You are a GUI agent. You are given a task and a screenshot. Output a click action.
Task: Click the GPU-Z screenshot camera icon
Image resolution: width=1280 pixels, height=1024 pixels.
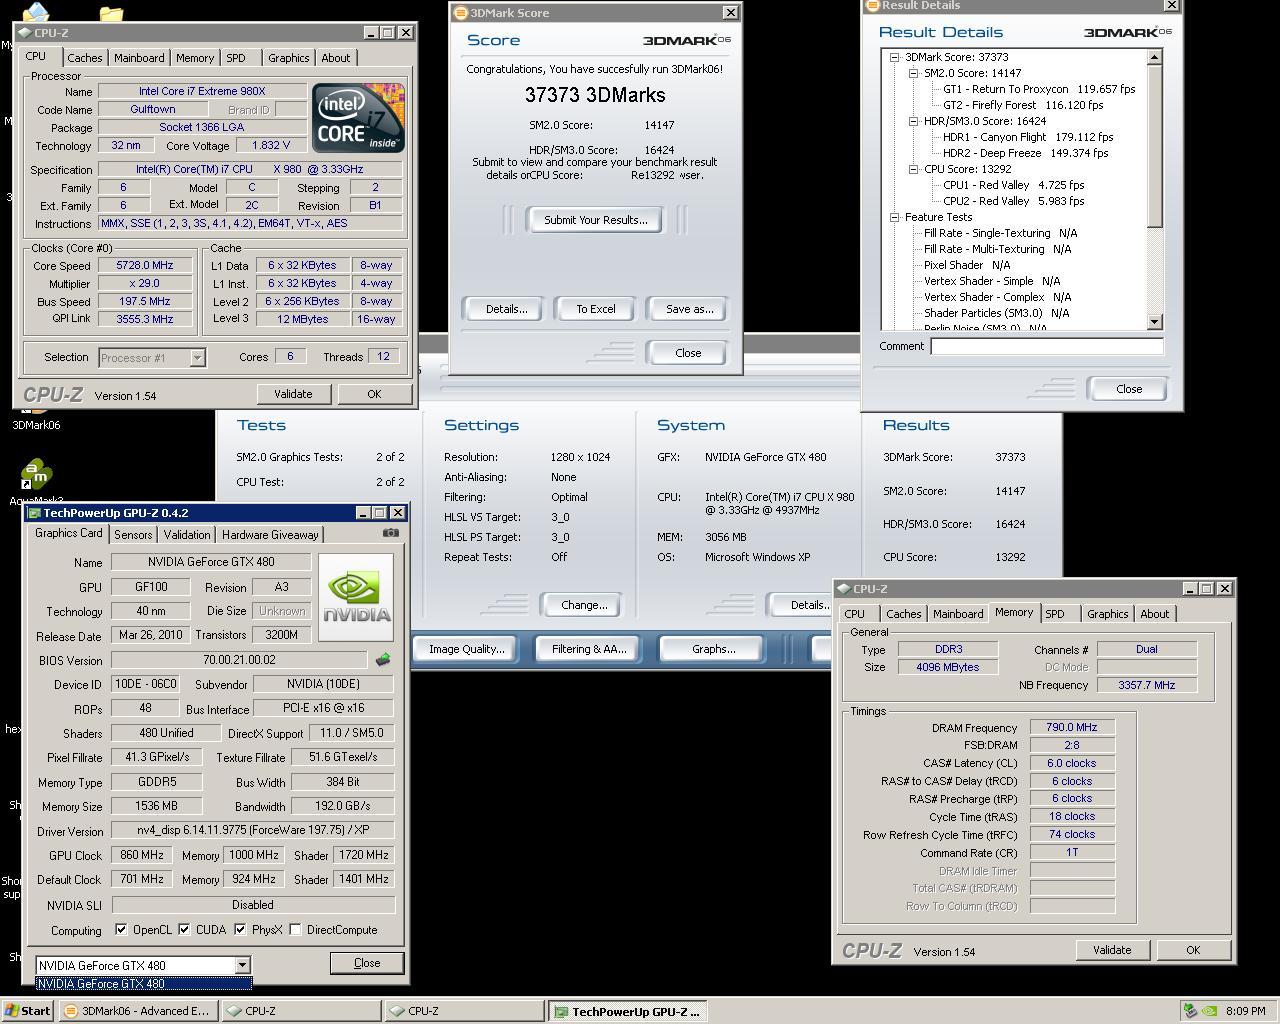391,533
